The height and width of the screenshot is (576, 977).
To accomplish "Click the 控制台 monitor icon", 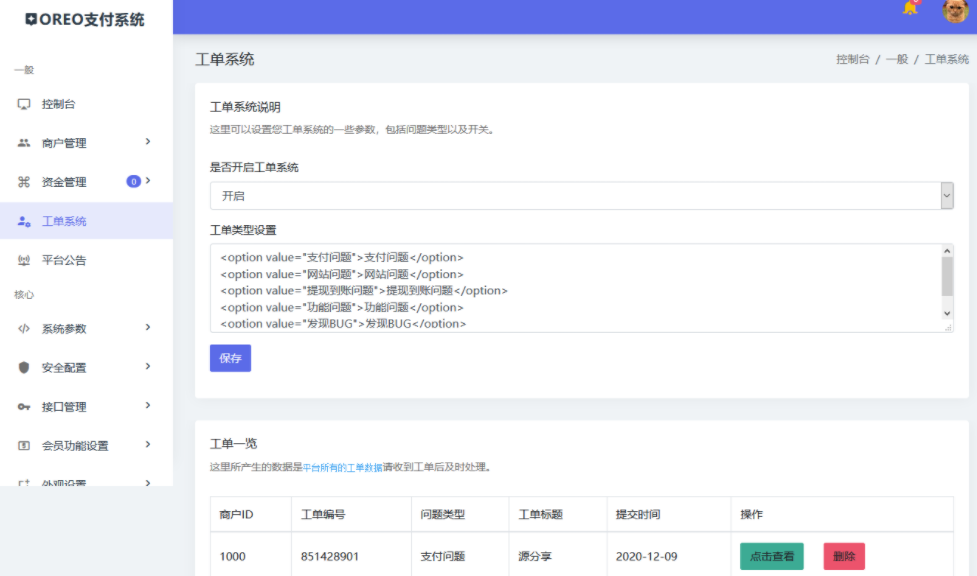I will (x=24, y=104).
